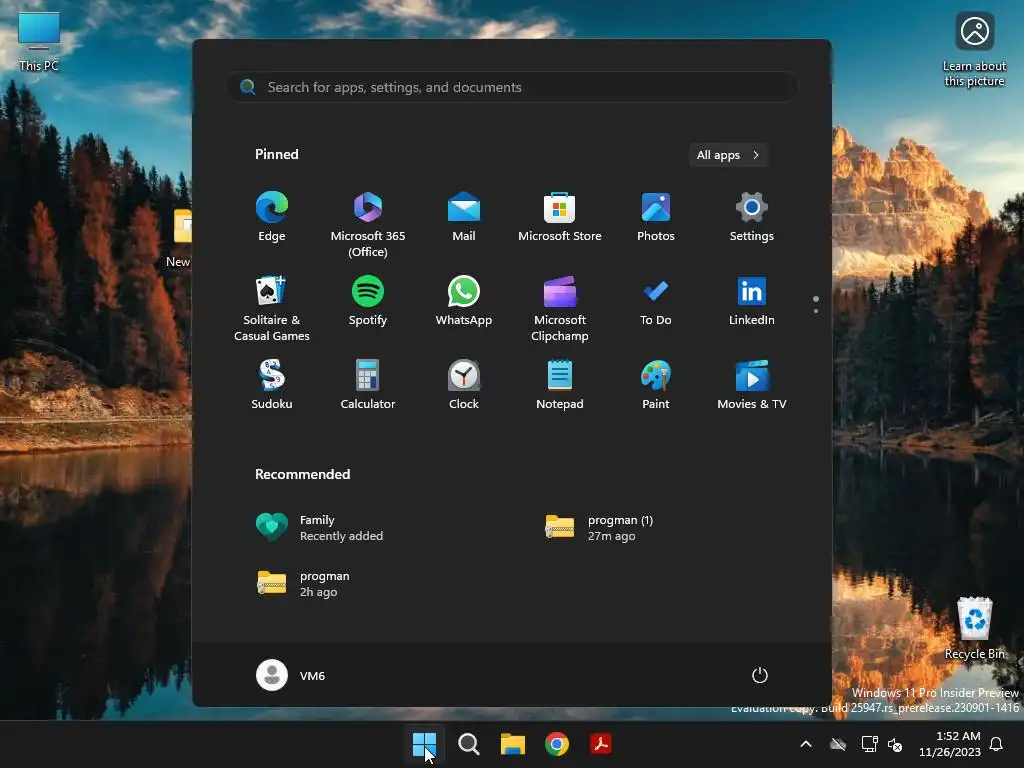Open taskbar Search
This screenshot has height=768, width=1024.
pyautogui.click(x=468, y=744)
